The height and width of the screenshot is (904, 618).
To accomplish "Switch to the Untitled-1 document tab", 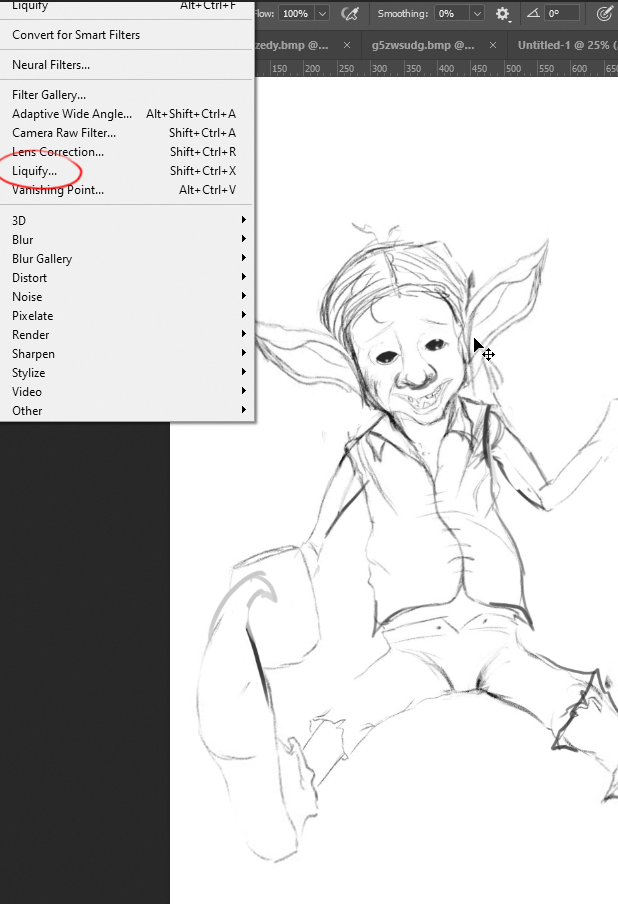I will click(565, 46).
